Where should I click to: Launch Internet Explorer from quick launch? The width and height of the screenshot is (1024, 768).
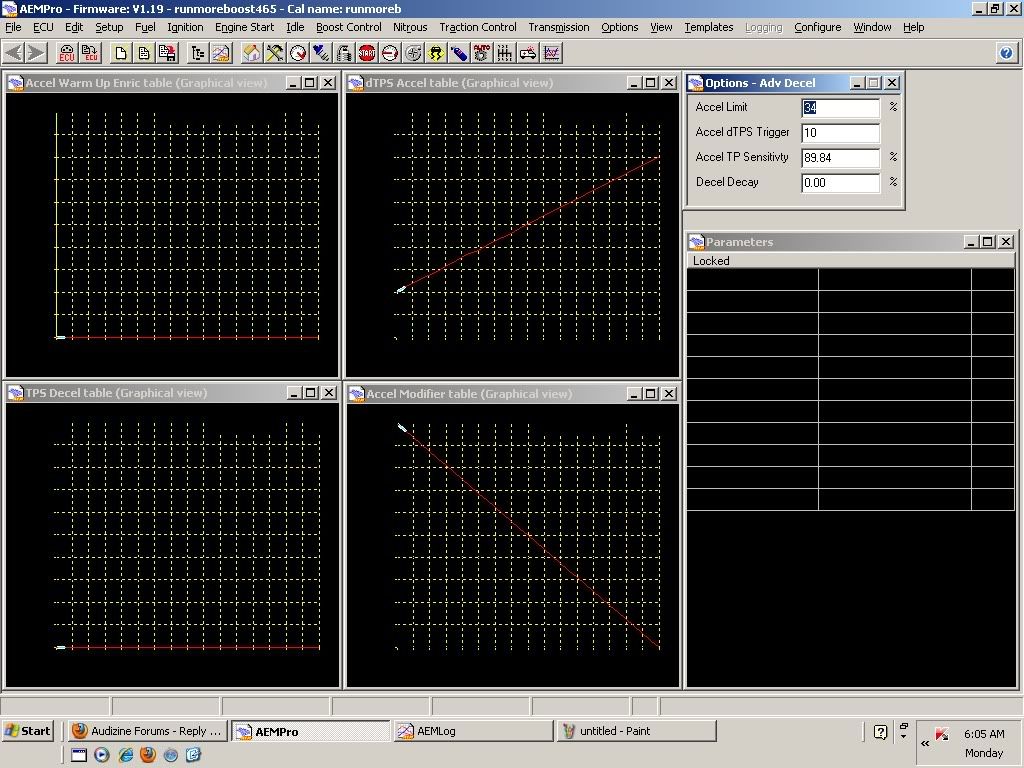[x=125, y=755]
